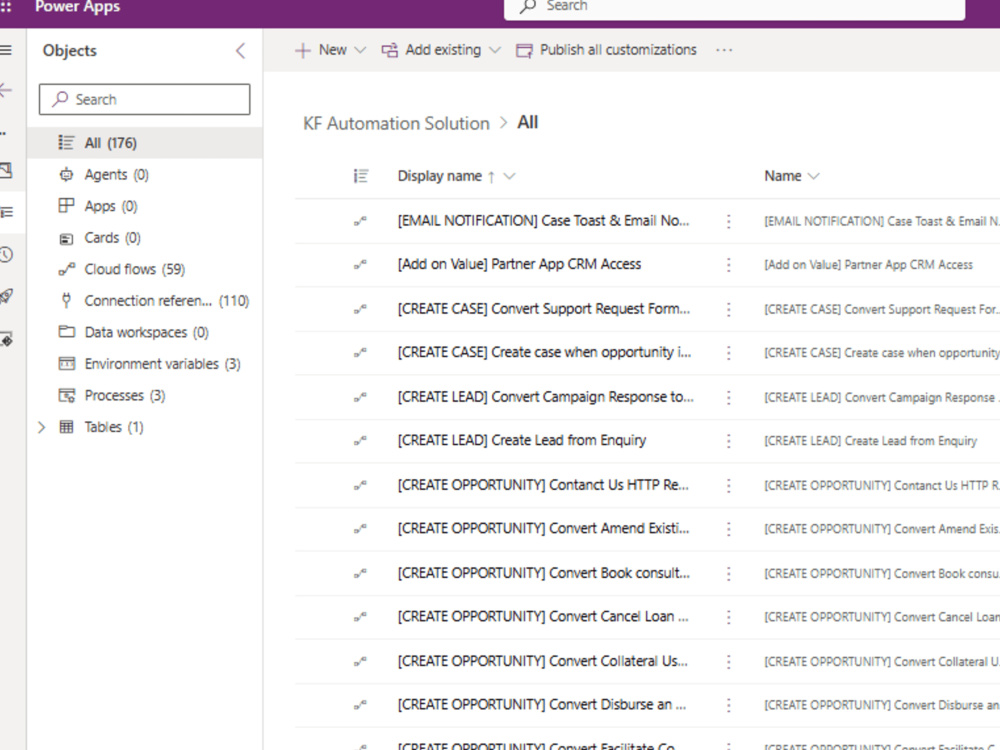Open [Add on Value] Partner App CRM Access flow
The width and height of the screenshot is (1000, 750).
pos(519,264)
